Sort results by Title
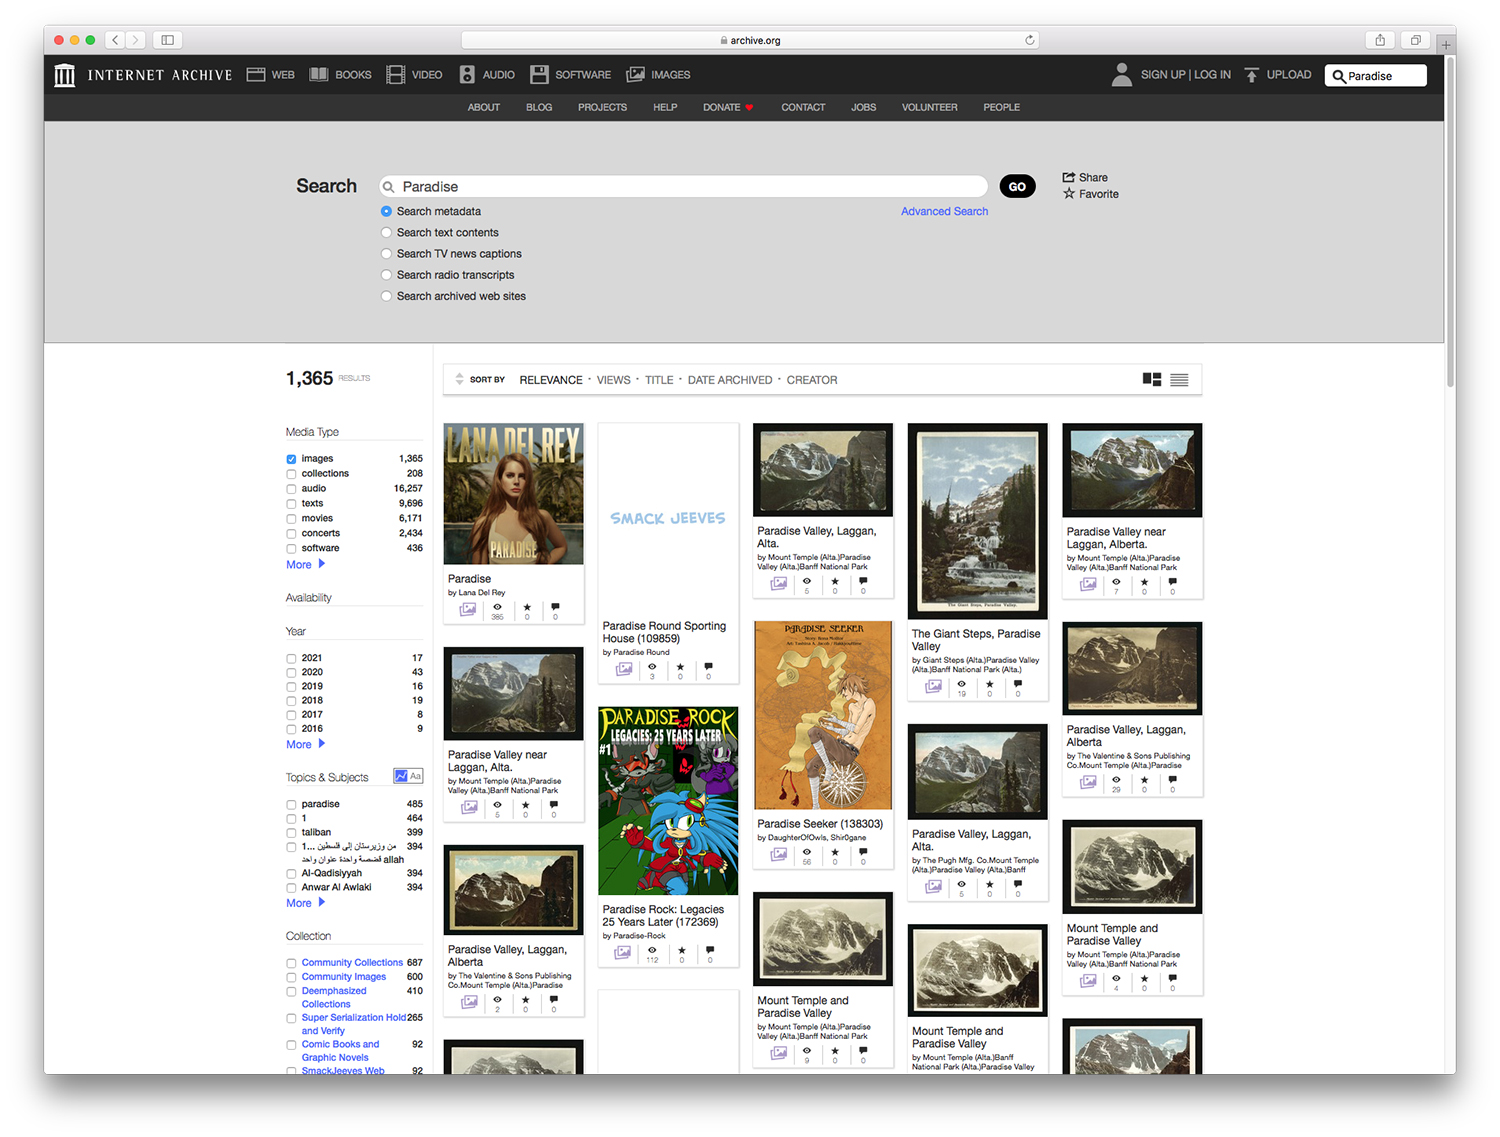 [x=659, y=380]
